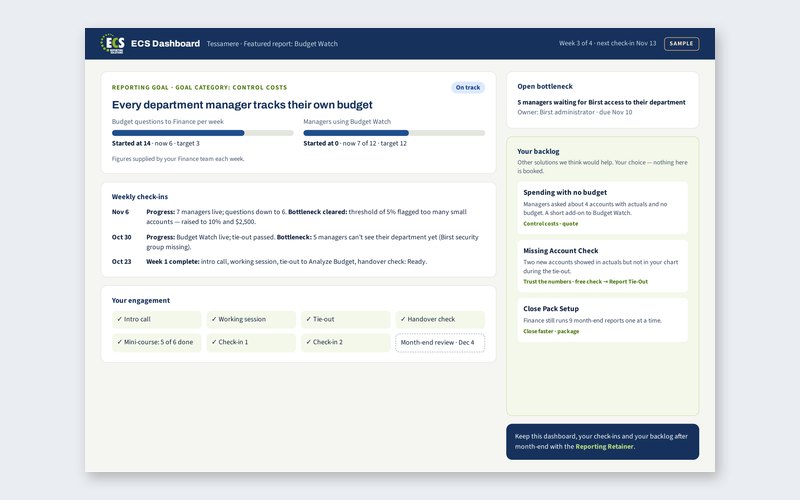This screenshot has width=800, height=500.
Task: Click the Weekly check-ins heading
Action: (140, 196)
